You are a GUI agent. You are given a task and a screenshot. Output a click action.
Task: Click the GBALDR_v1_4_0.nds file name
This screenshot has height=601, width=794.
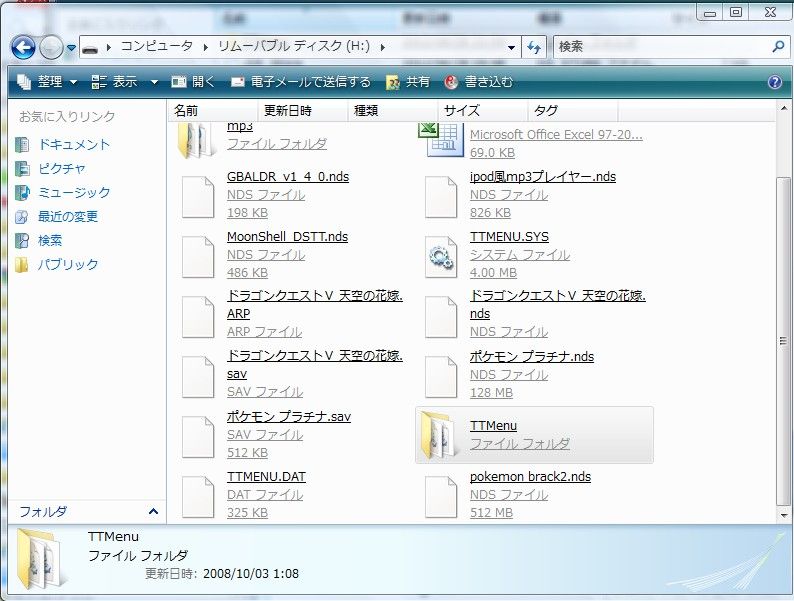[x=288, y=177]
